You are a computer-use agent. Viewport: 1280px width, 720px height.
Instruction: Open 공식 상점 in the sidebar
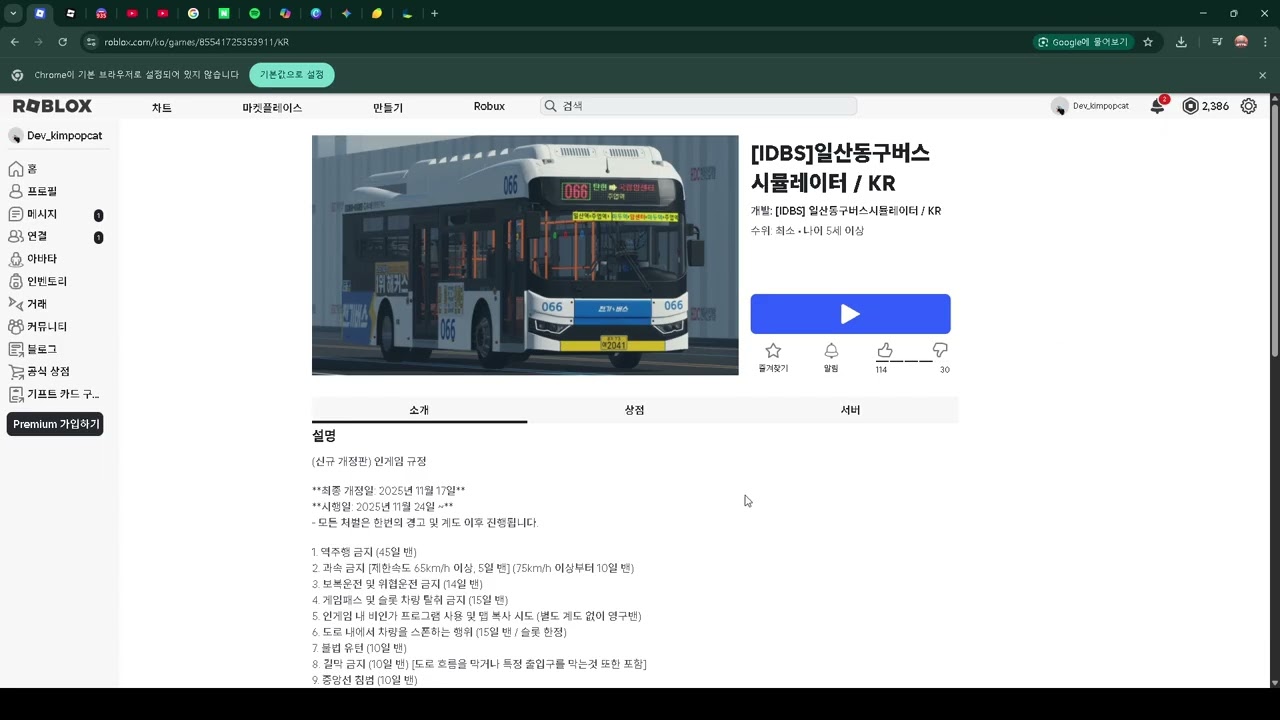(x=40, y=372)
